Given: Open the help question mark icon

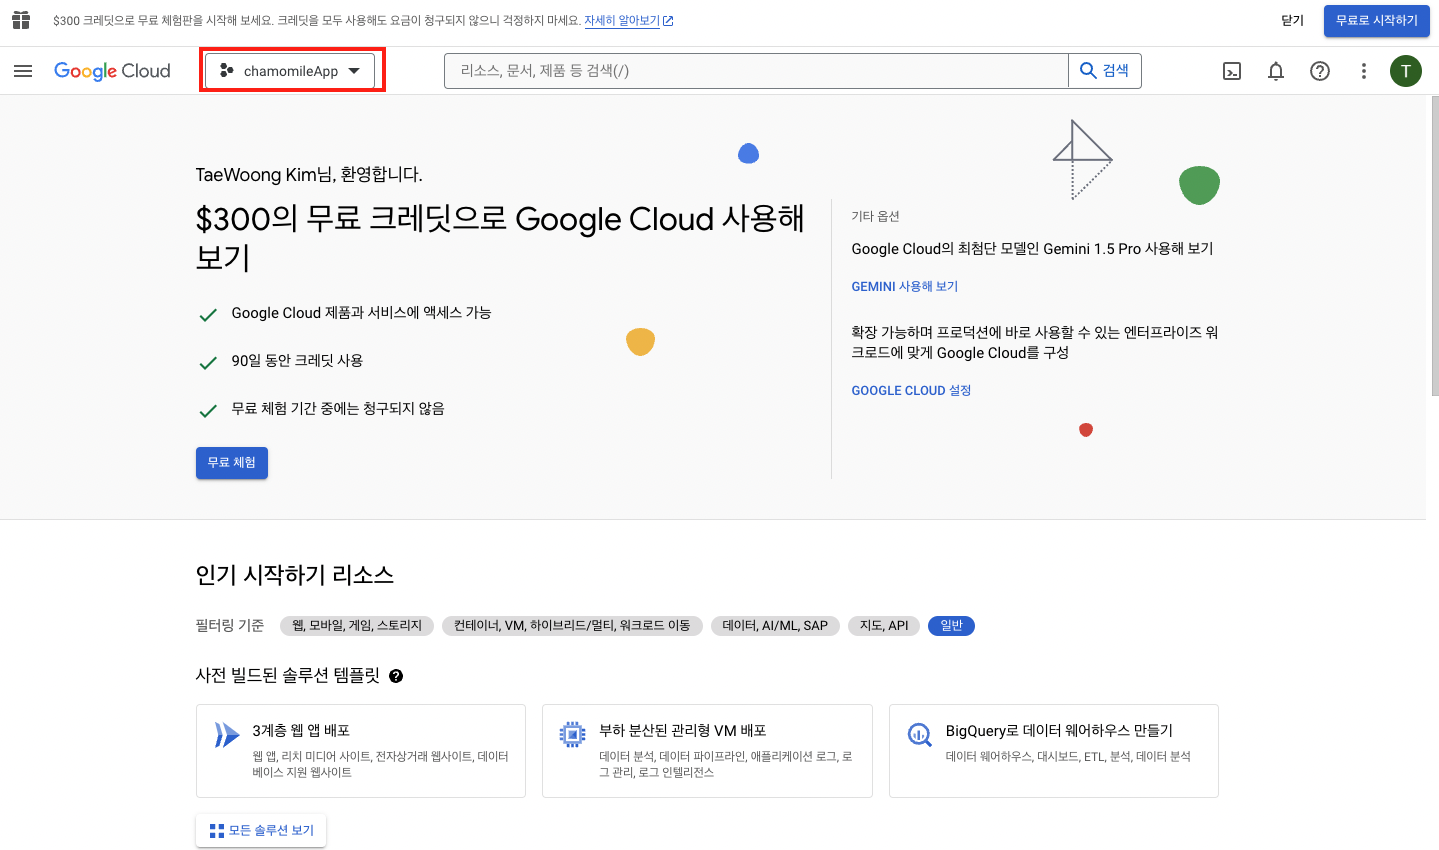Looking at the screenshot, I should pos(1320,71).
